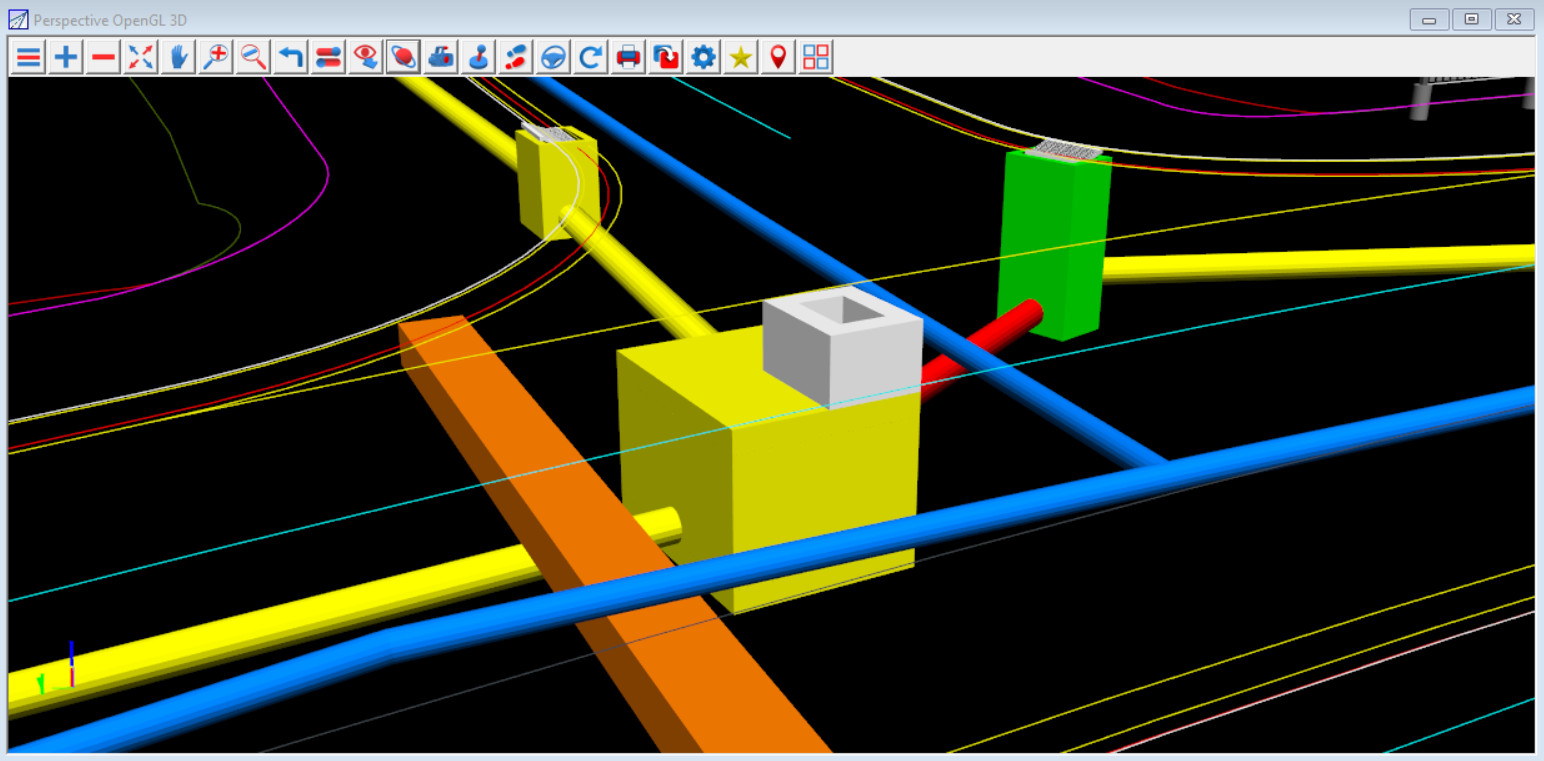This screenshot has height=761, width=1544.
Task: Click the star favorites icon
Action: click(x=739, y=57)
